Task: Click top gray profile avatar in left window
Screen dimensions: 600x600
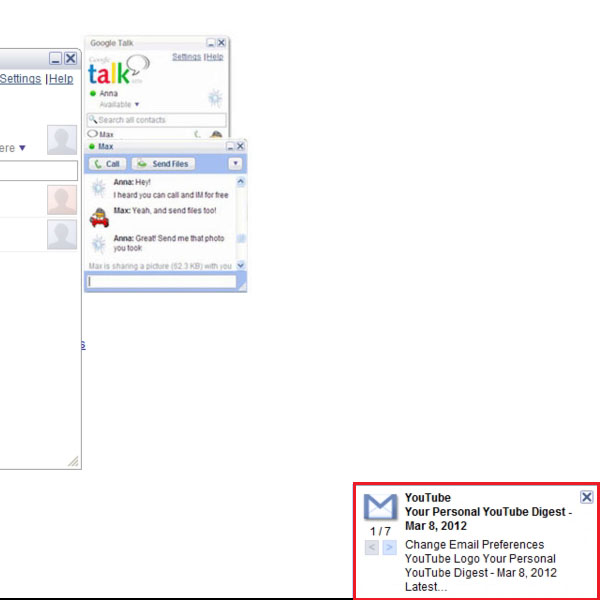Action: (x=62, y=140)
